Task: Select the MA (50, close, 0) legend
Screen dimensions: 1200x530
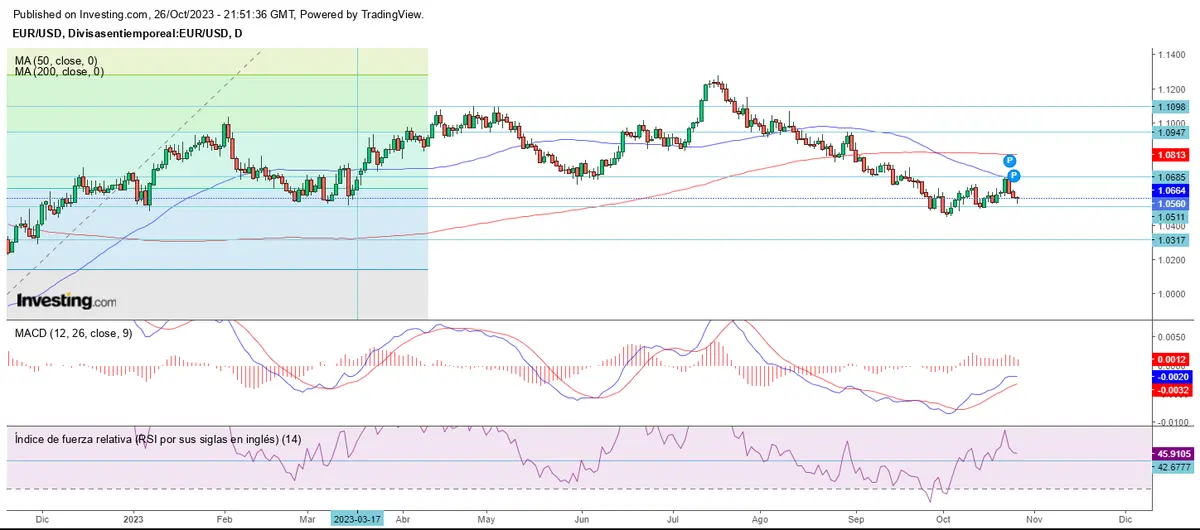Action: coord(56,61)
